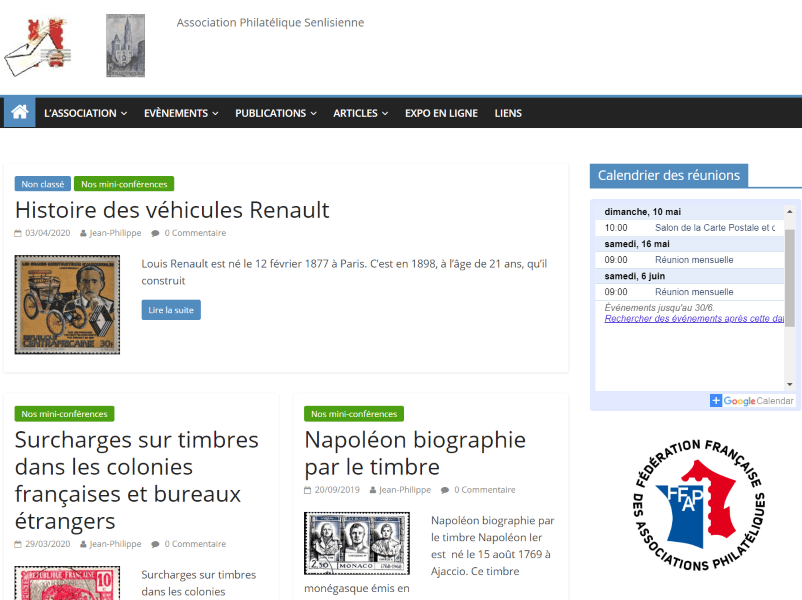This screenshot has width=802, height=600.
Task: Click 'Rechercher des événements après cette date' link
Action: click(x=694, y=319)
